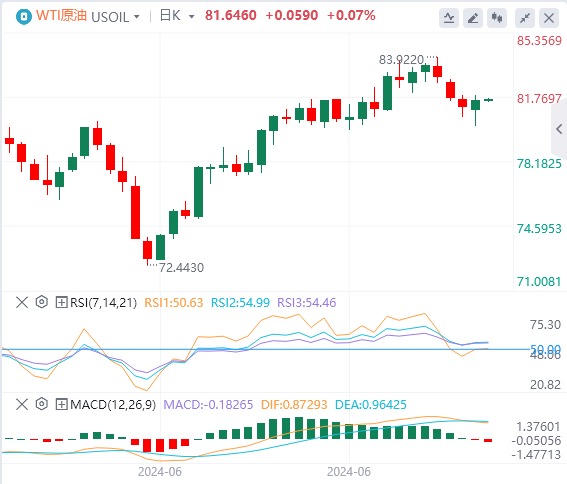The image size is (567, 484).
Task: Click the RSI(7,14,21) label
Action: point(103,302)
